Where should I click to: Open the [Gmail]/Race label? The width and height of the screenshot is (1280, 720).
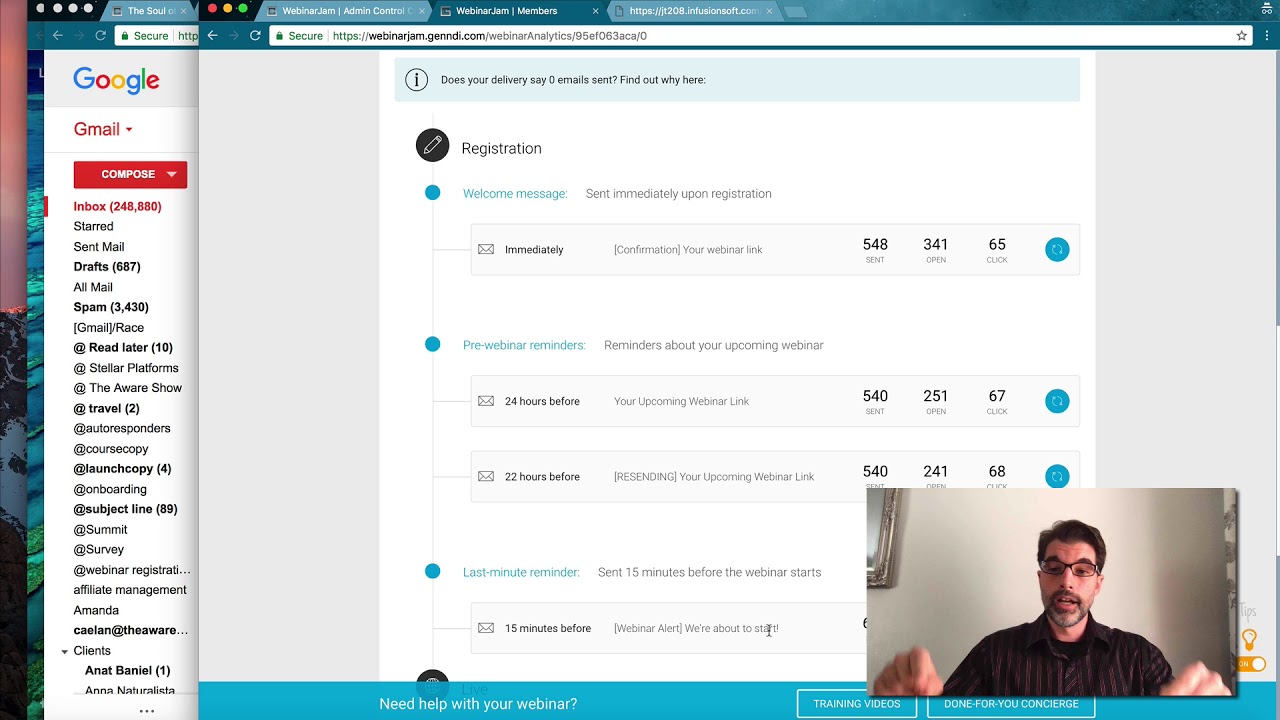[109, 327]
